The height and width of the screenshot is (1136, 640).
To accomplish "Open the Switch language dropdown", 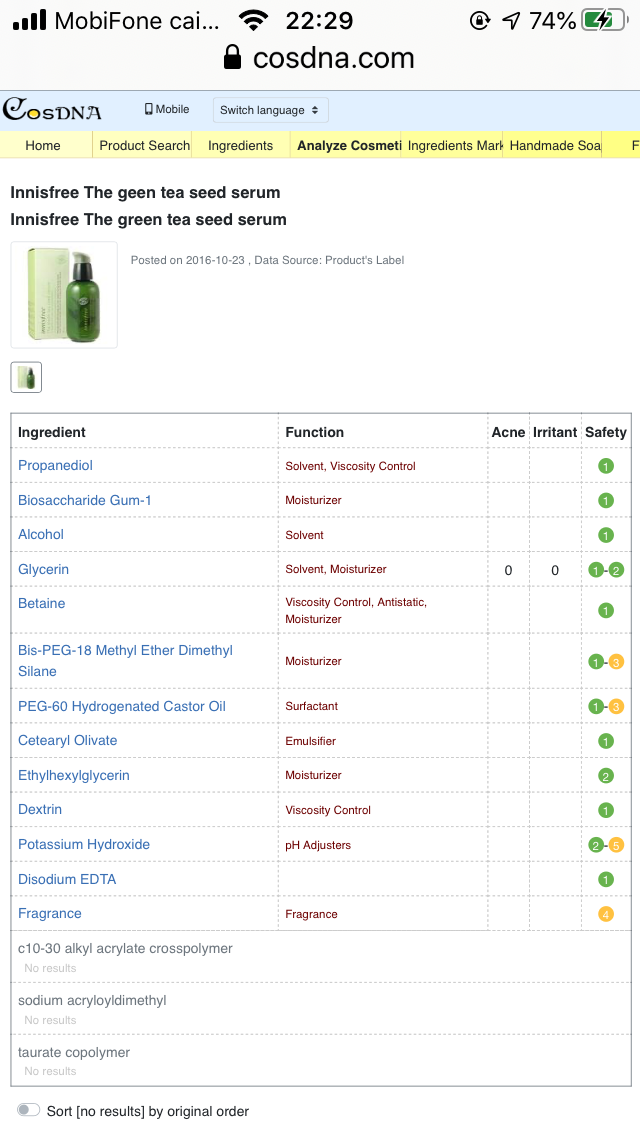I will coord(269,110).
